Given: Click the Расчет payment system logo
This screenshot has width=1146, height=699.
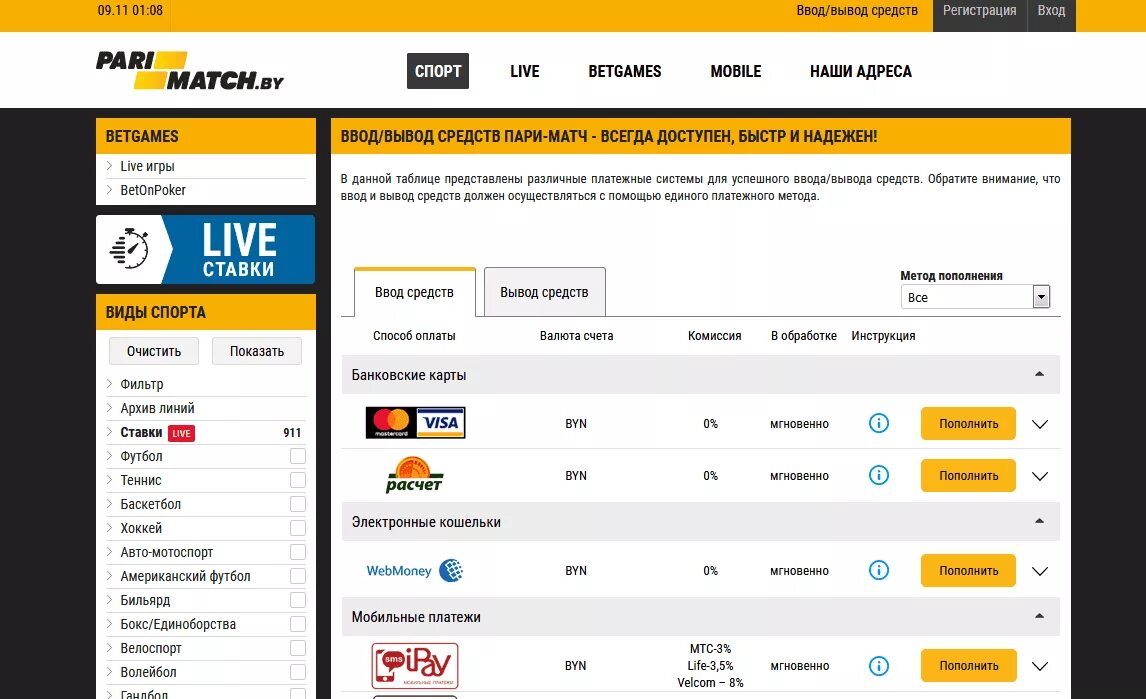Looking at the screenshot, I should (414, 475).
